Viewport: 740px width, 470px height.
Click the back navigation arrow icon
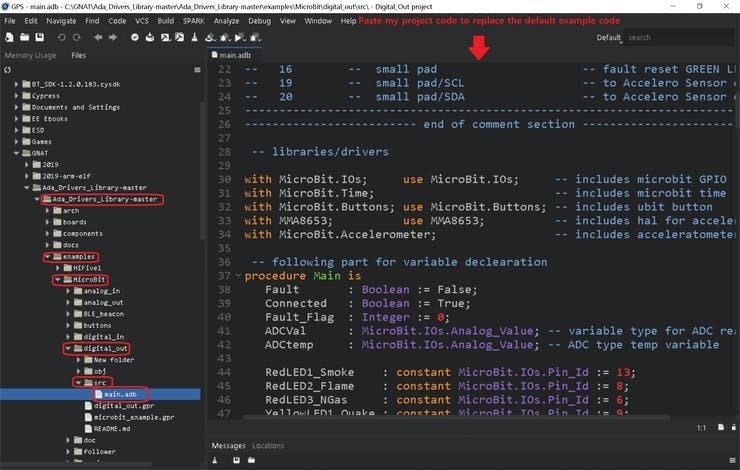coord(96,37)
